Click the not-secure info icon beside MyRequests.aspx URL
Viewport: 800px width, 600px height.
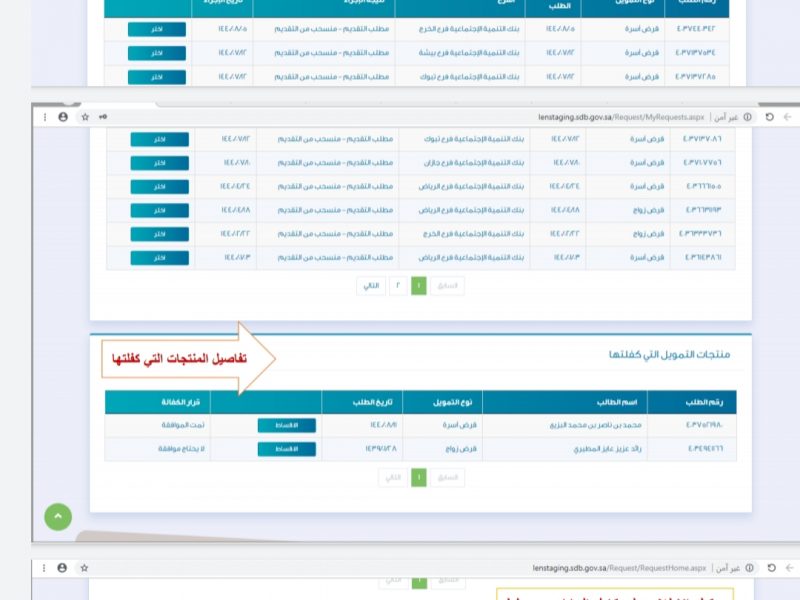pos(747,117)
